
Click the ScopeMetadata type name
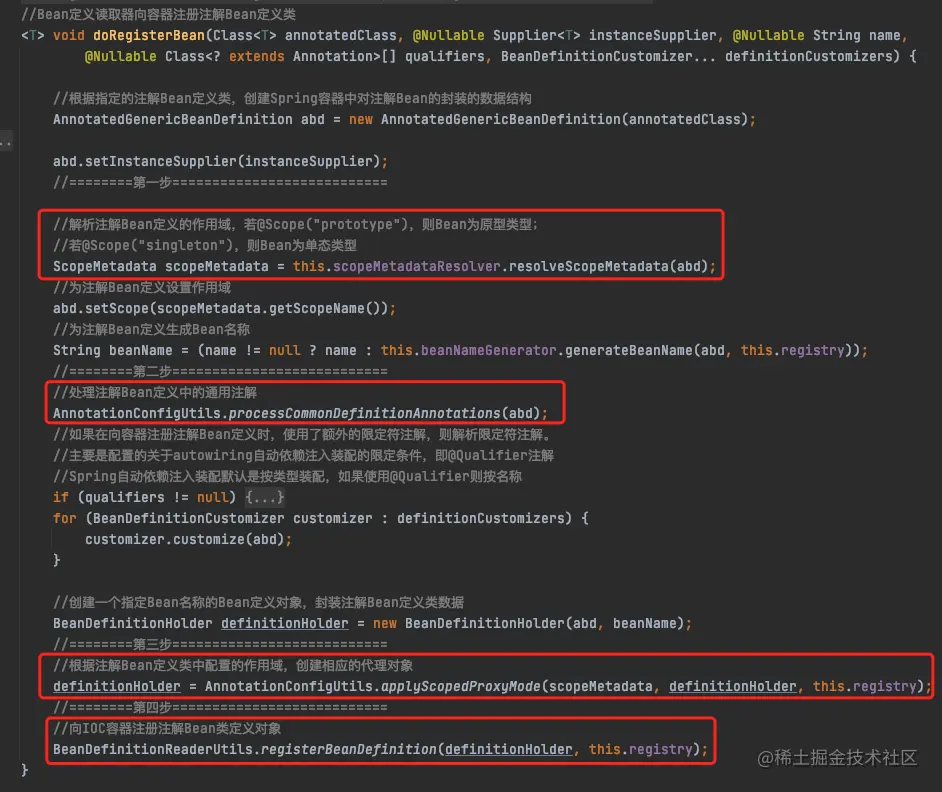(100, 266)
